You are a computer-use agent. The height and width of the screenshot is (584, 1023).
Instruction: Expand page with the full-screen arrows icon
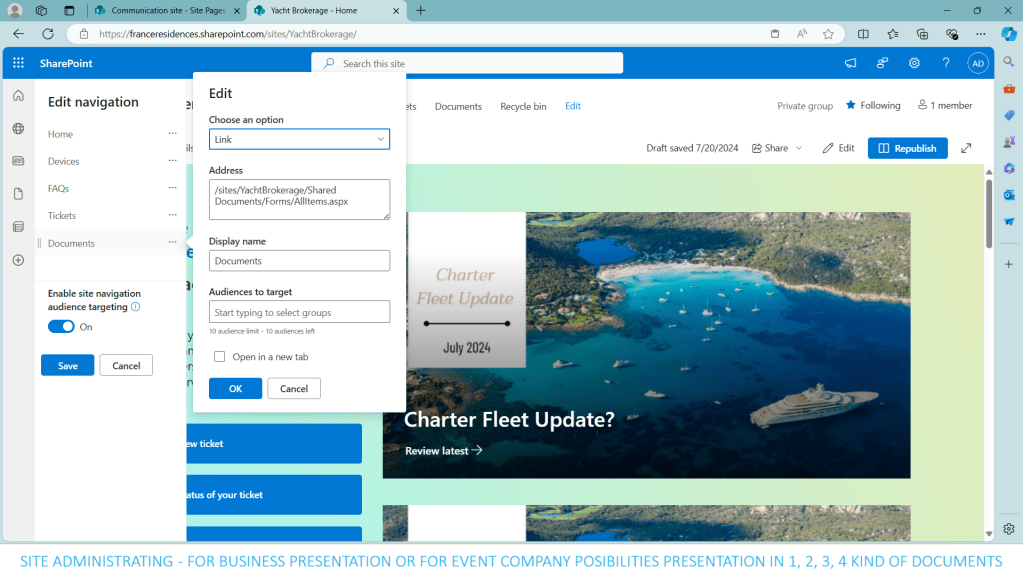coord(966,148)
